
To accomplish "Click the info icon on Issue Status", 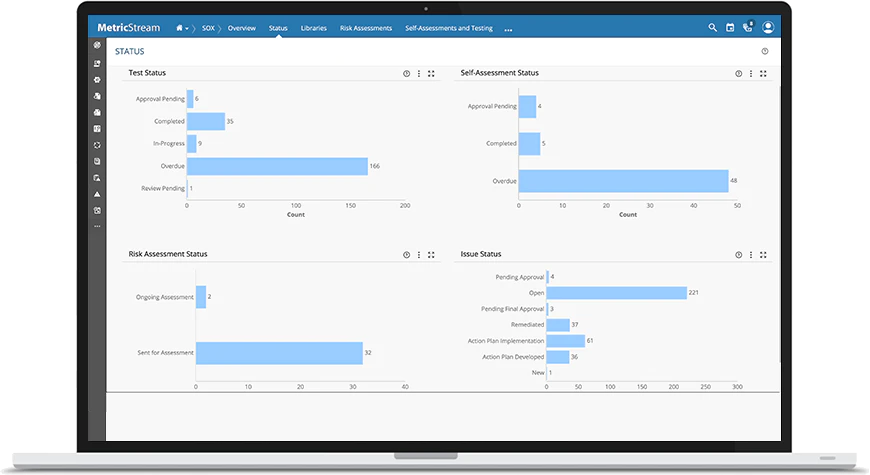I will click(739, 255).
